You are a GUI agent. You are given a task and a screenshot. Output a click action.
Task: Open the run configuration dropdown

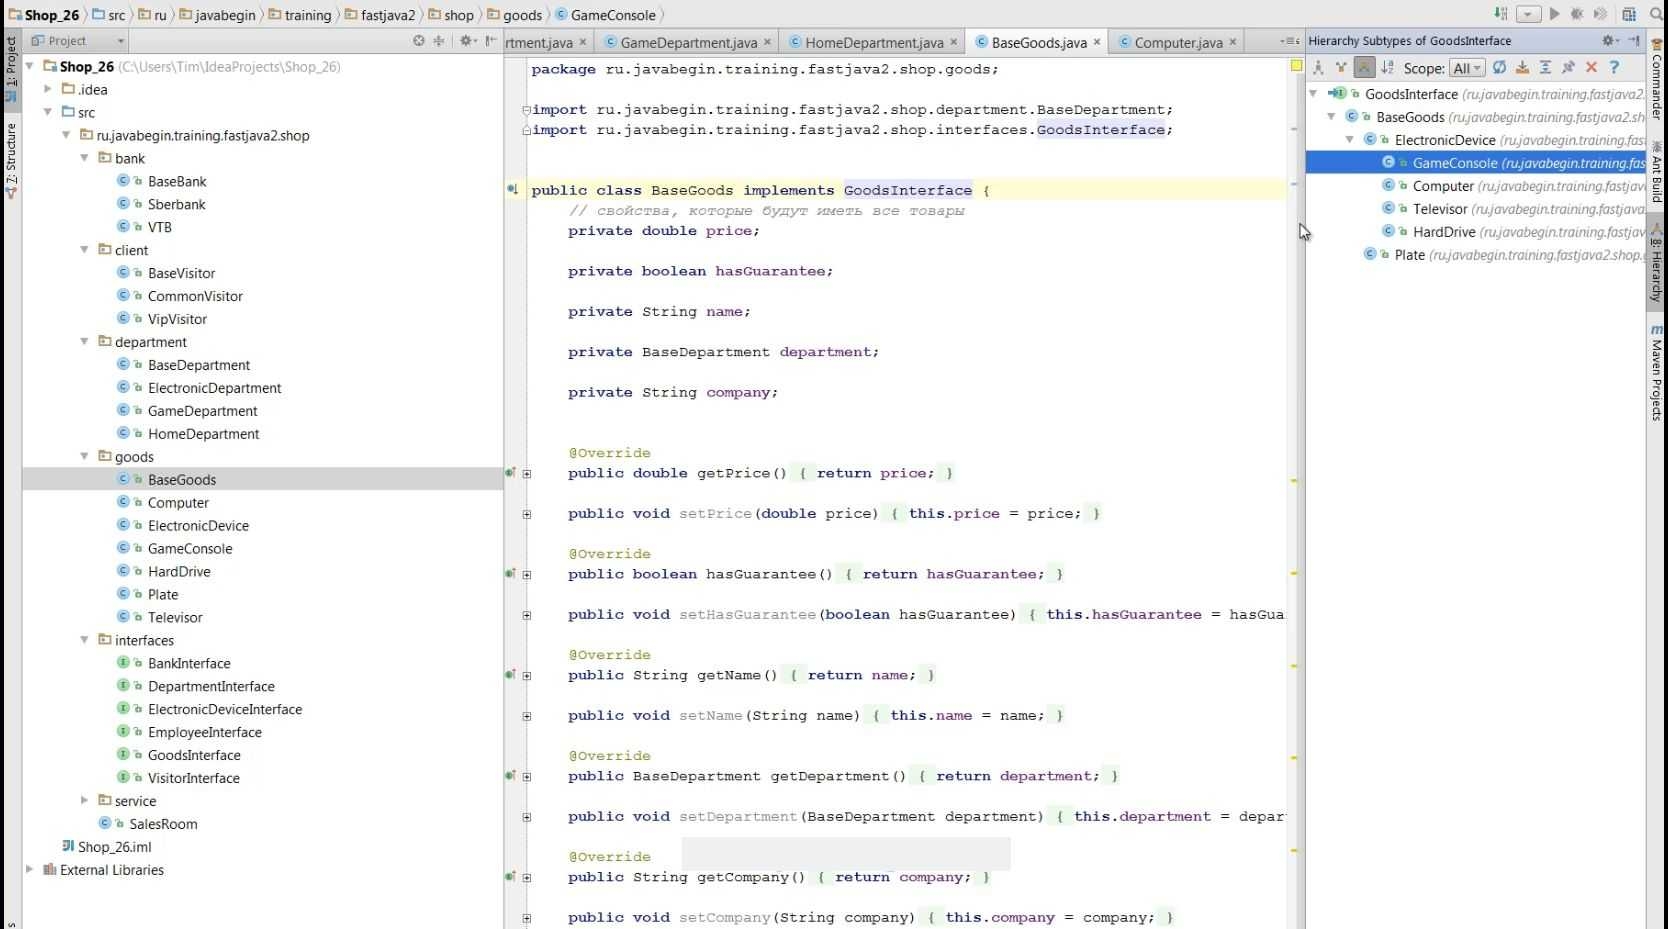(x=1528, y=14)
